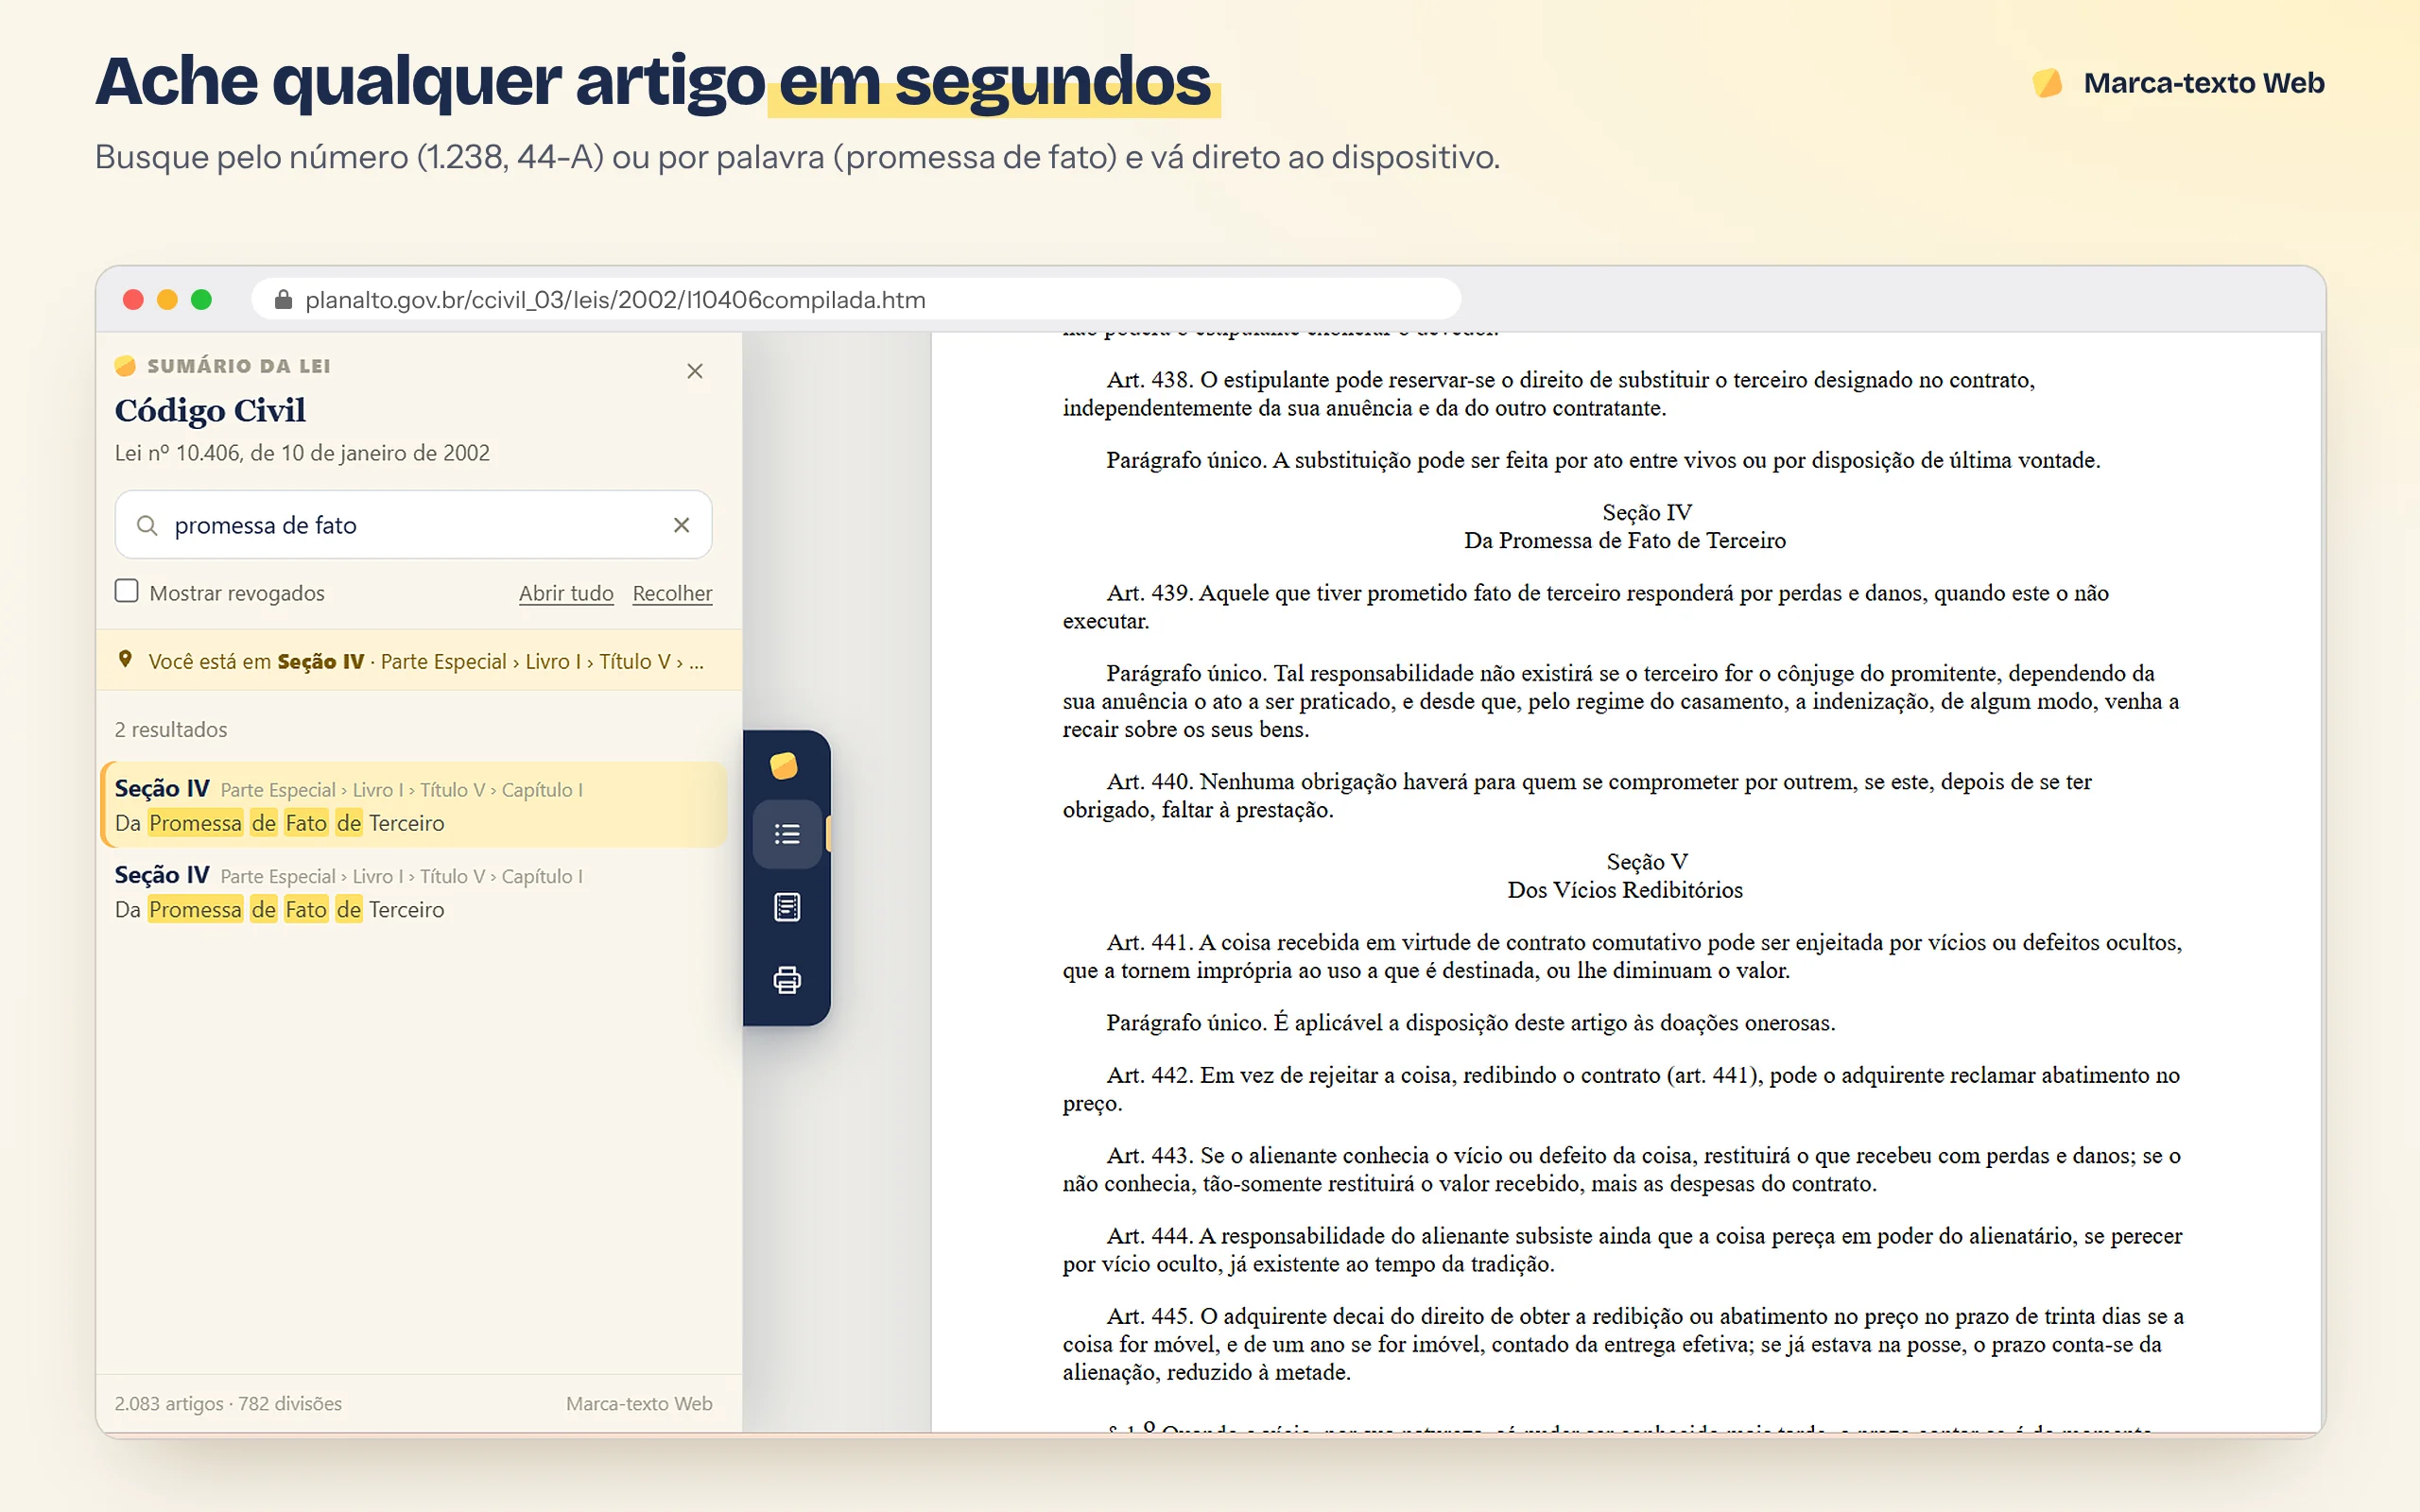Click 'Art. 440' paragraph text
2420x1512 pixels.
pyautogui.click(x=1577, y=795)
